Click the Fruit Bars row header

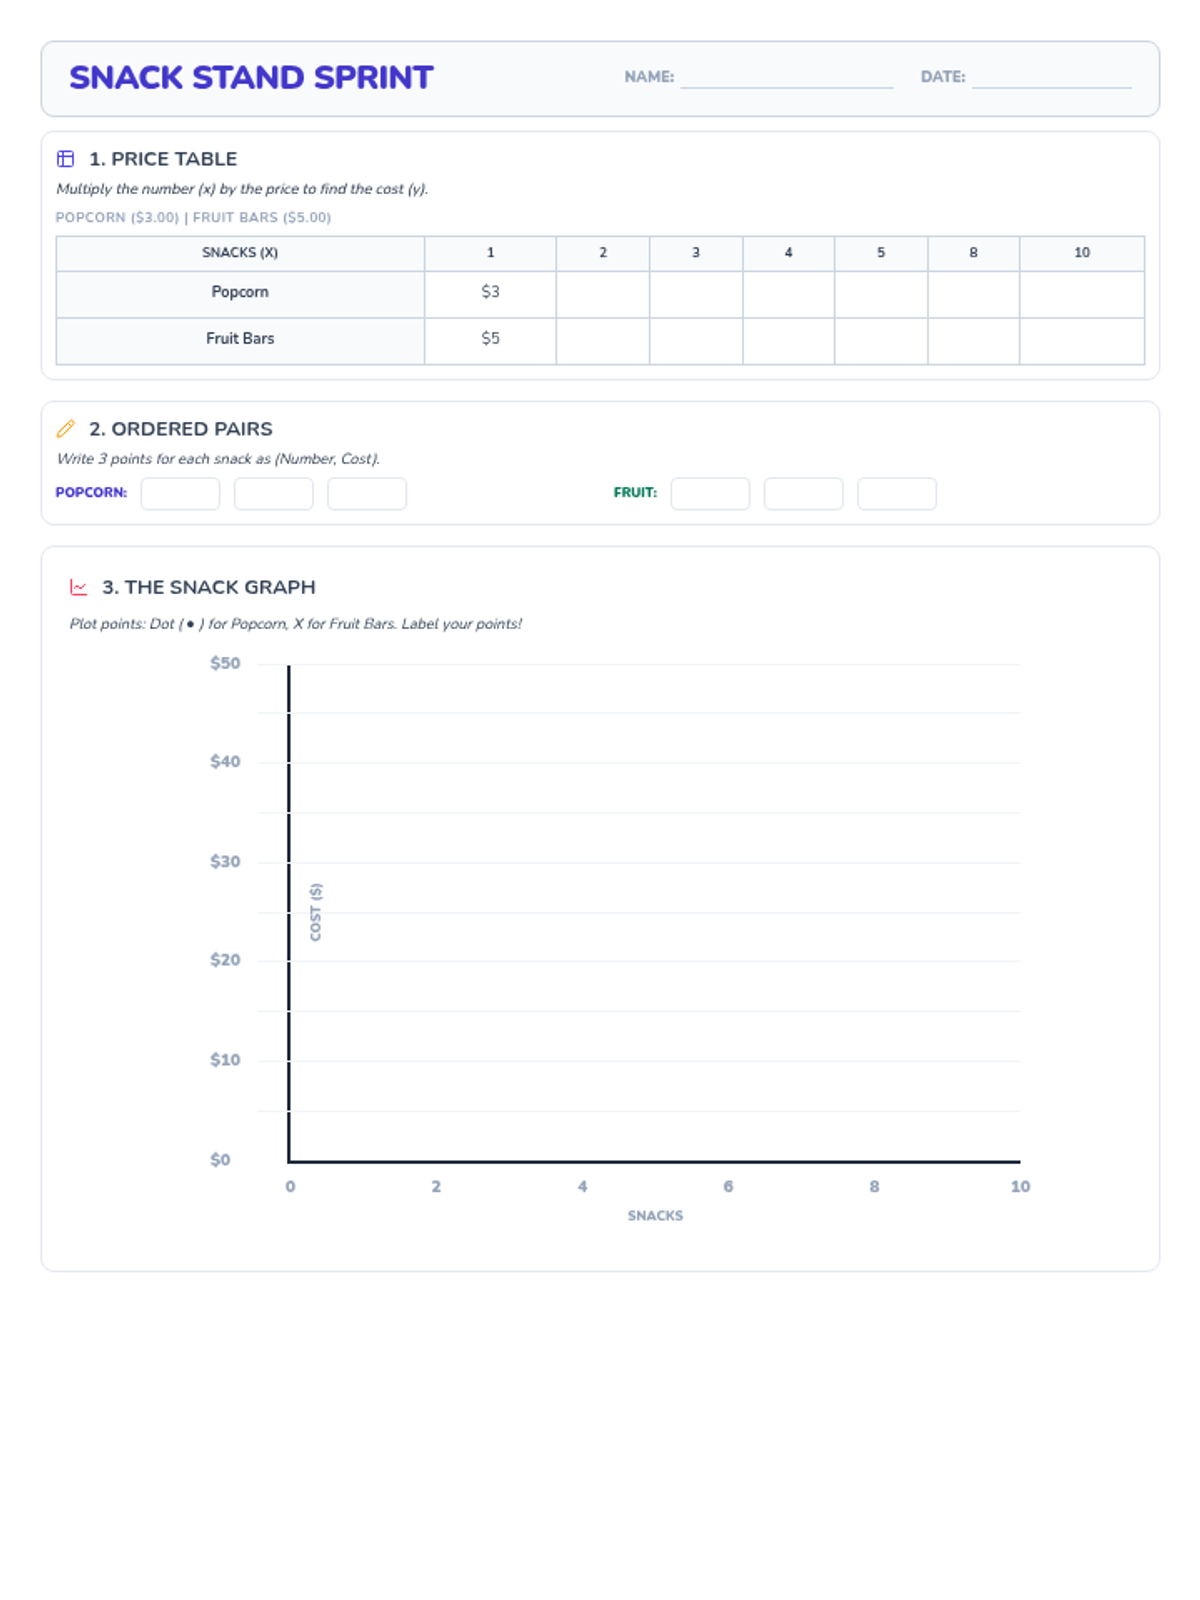pyautogui.click(x=240, y=339)
